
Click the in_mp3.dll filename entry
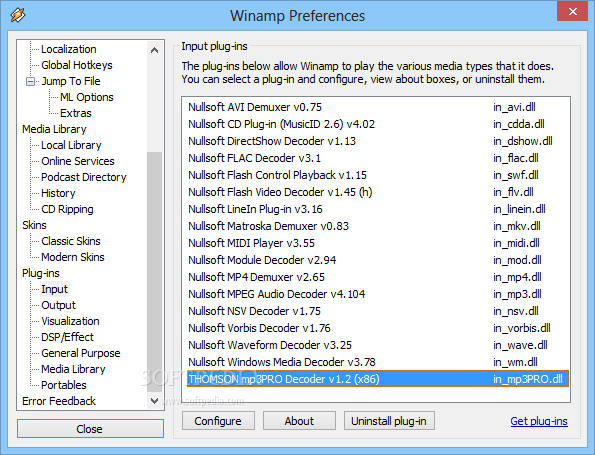pyautogui.click(x=517, y=294)
